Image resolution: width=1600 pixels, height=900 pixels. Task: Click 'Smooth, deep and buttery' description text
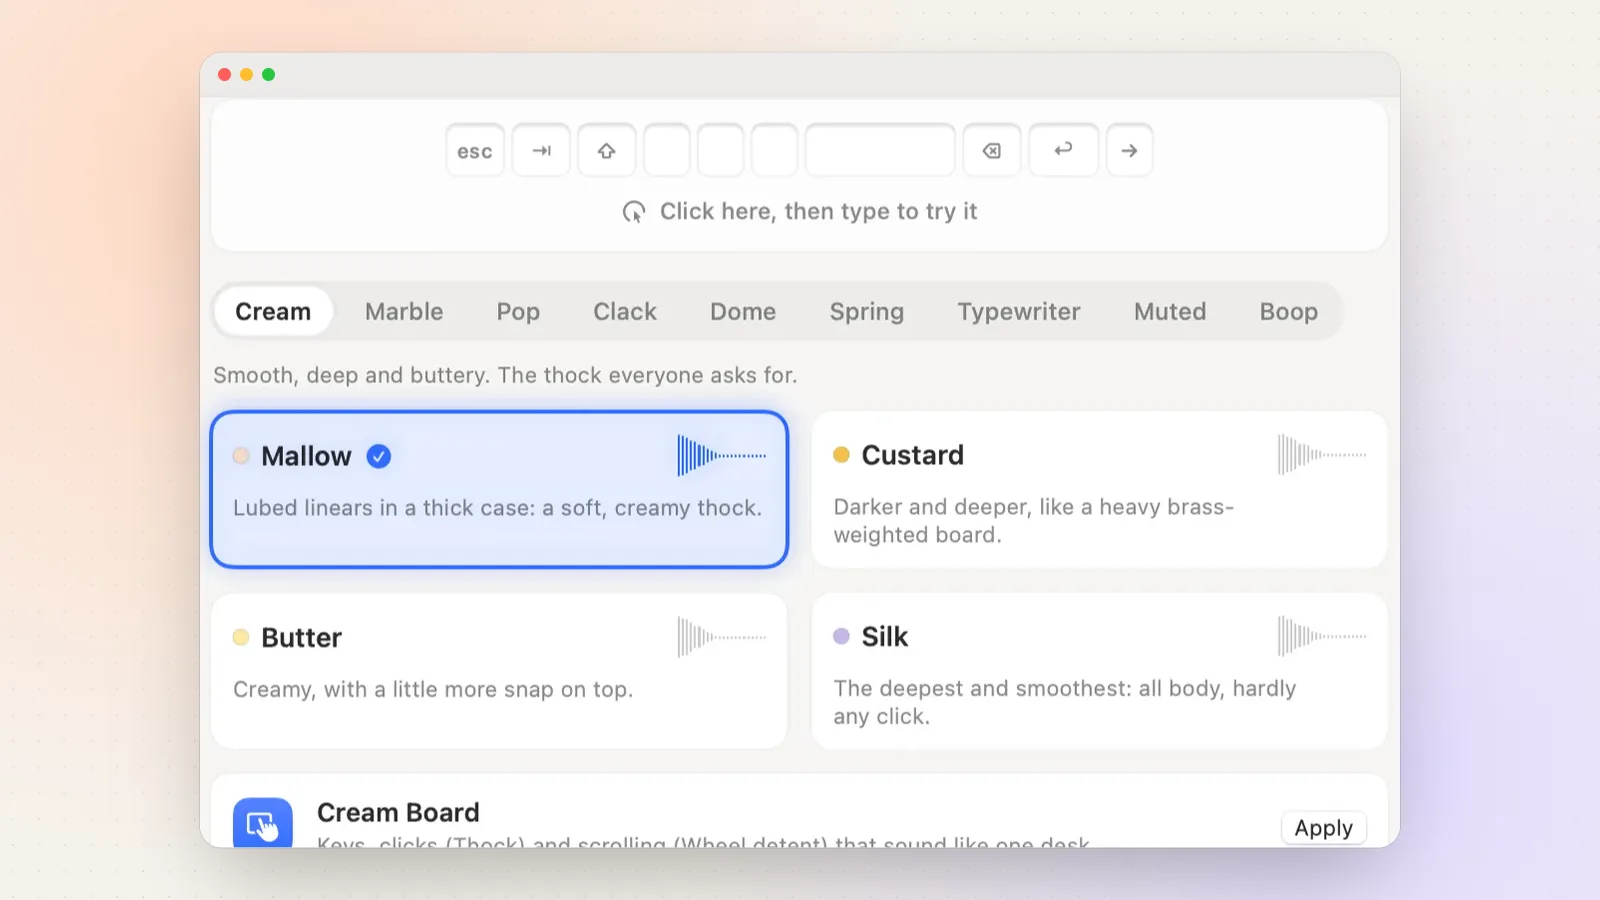(x=505, y=375)
